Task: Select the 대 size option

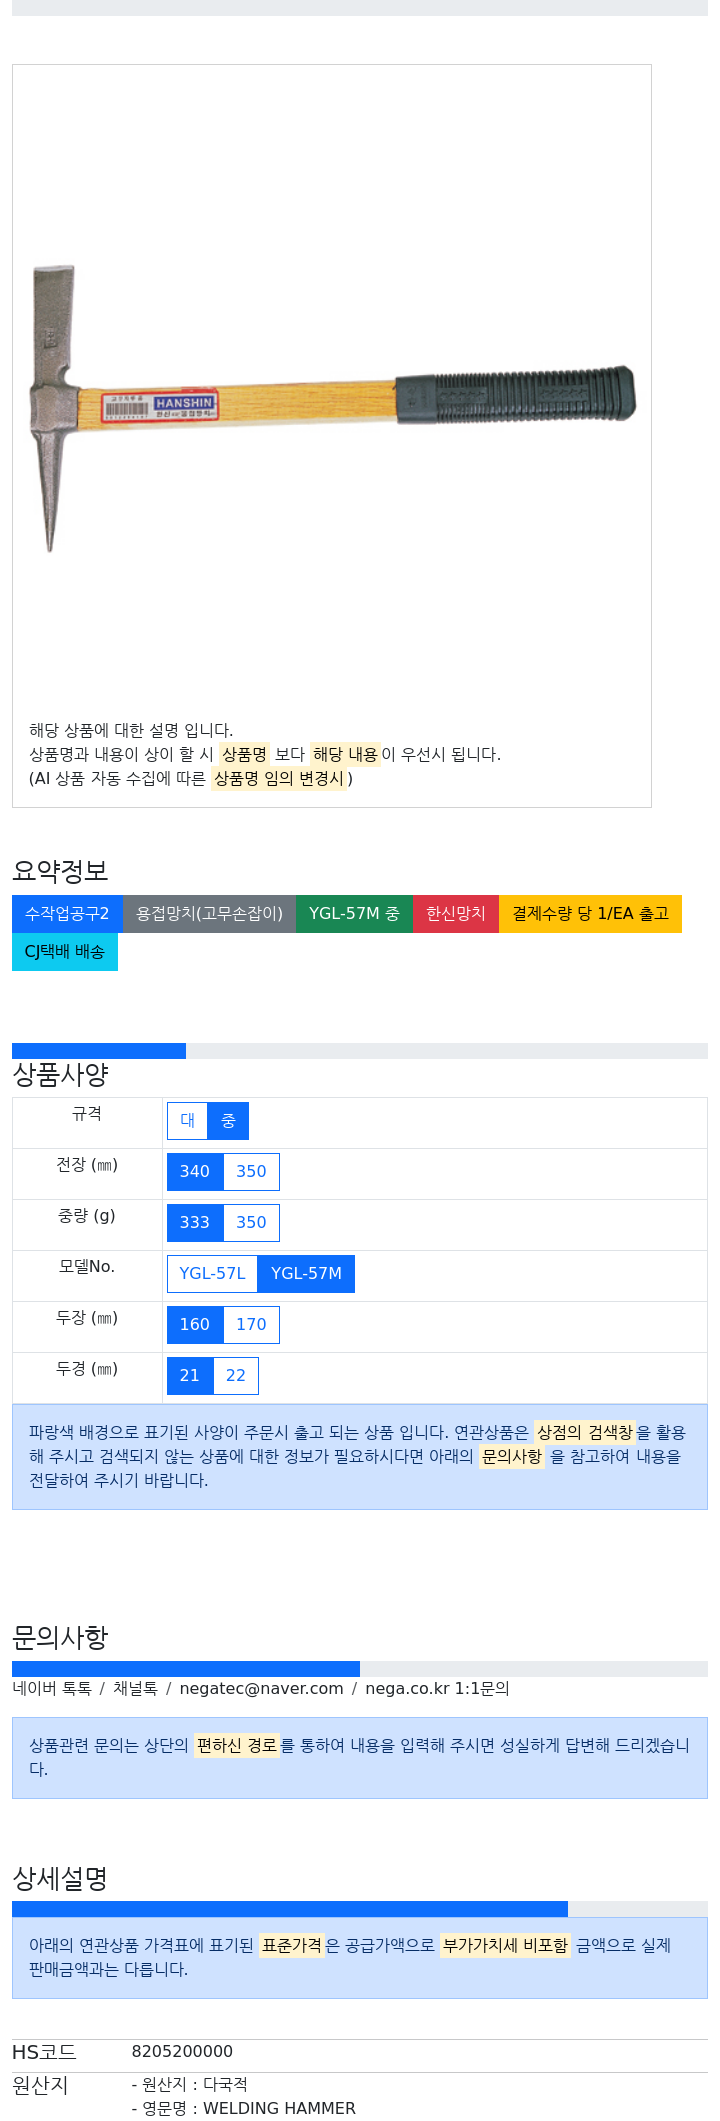Action: (x=187, y=1121)
